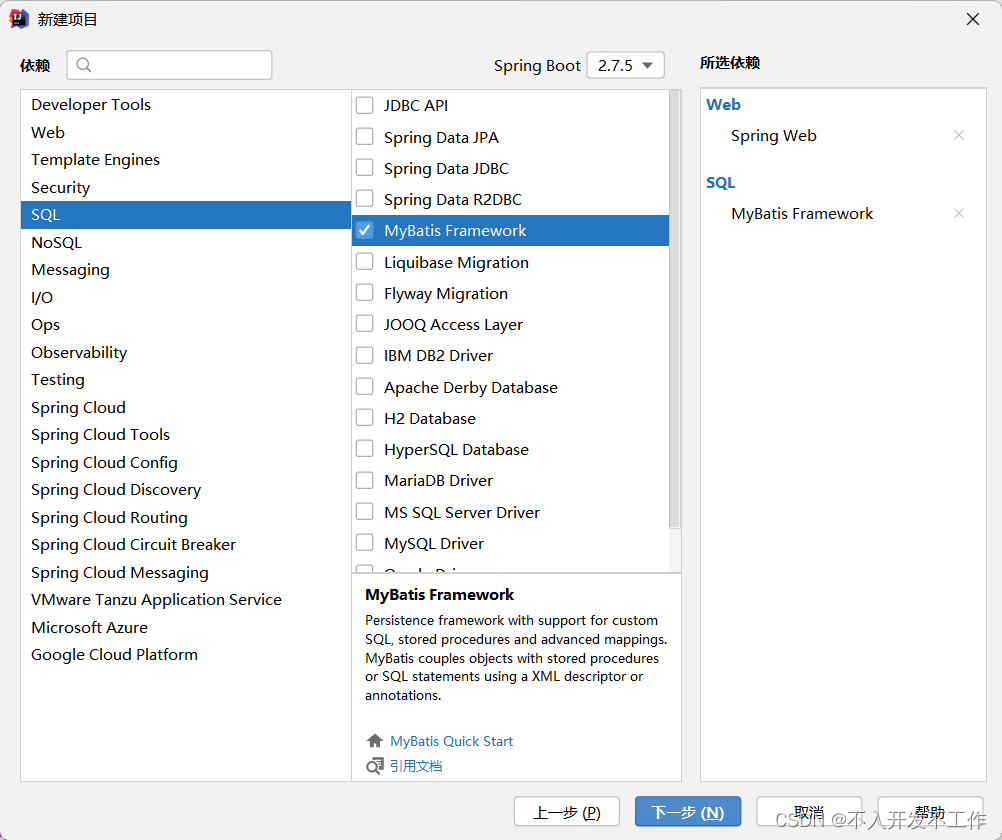
Task: Check the Apache Derby Database checkbox
Action: click(364, 387)
